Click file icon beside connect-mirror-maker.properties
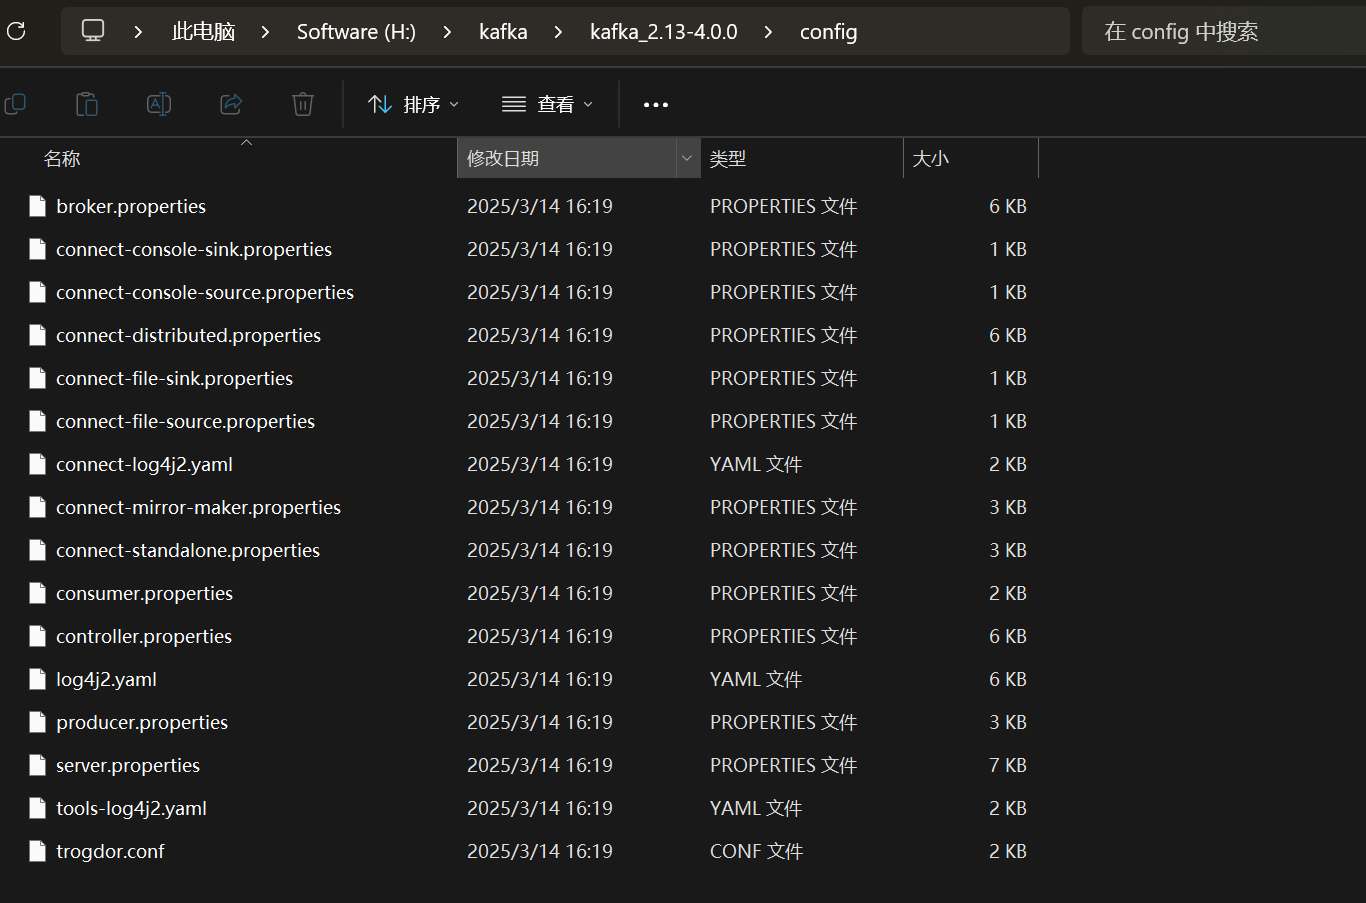 click(38, 507)
